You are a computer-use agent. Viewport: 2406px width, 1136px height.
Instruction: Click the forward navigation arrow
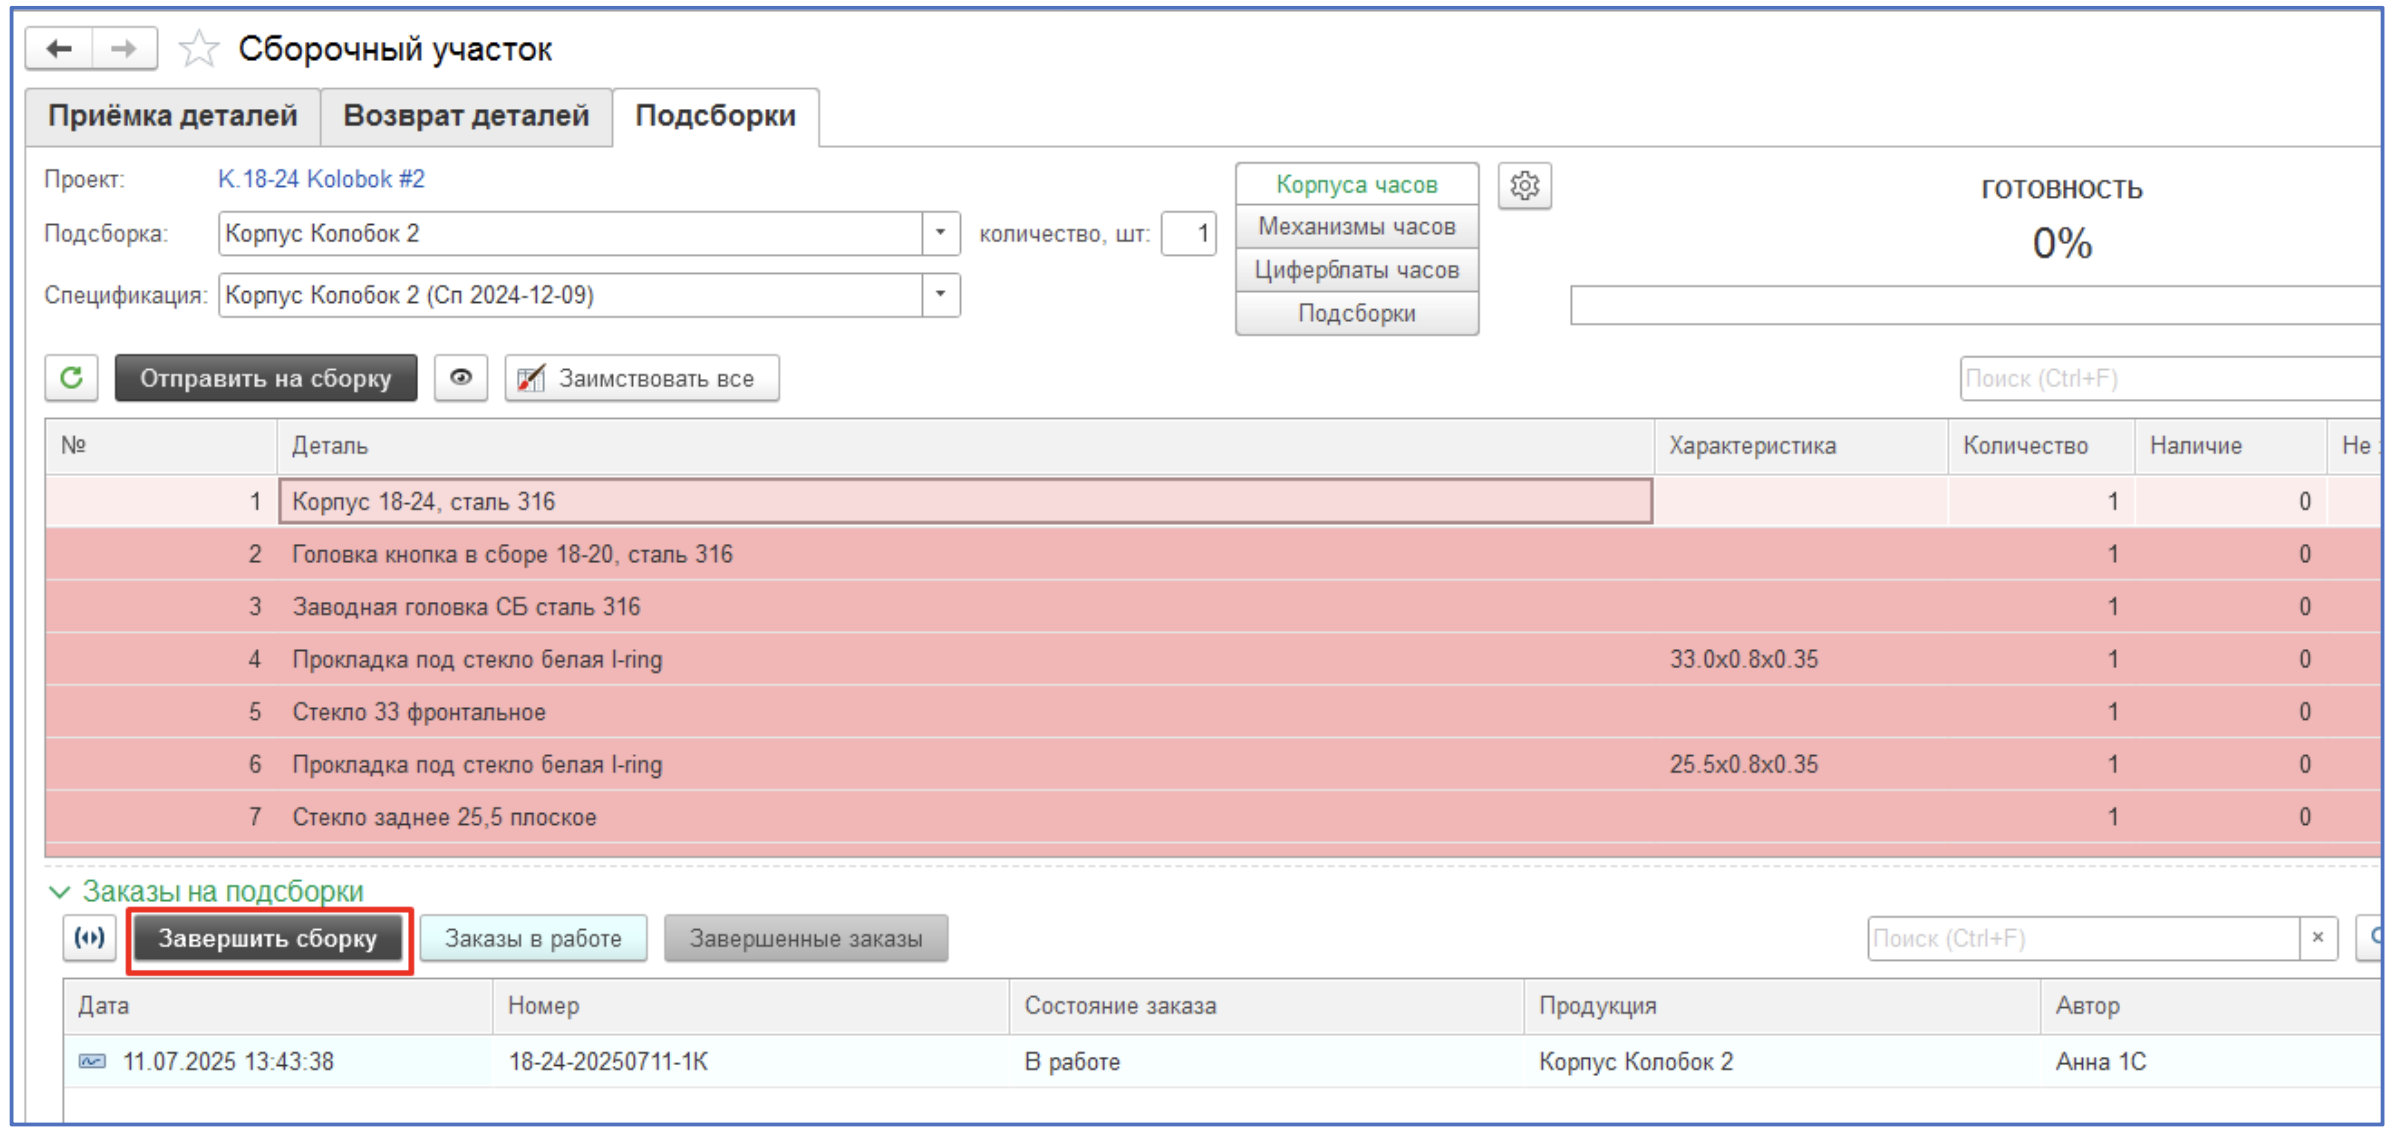[124, 49]
